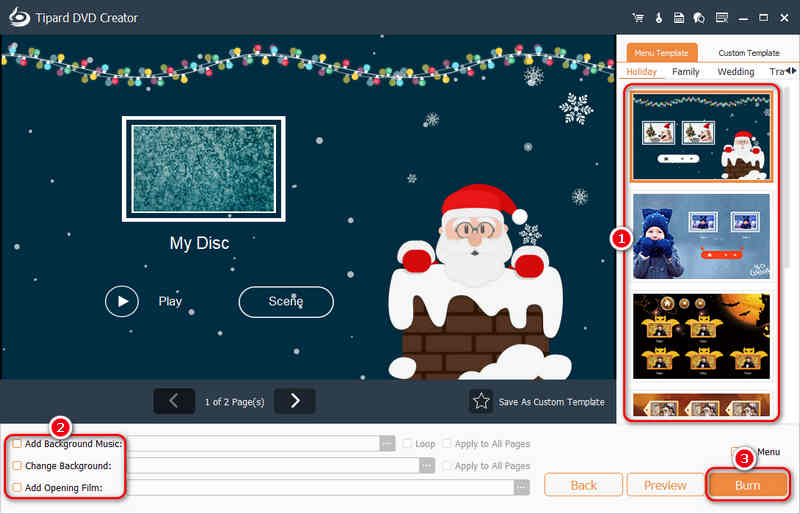This screenshot has height=514, width=800.
Task: Click the save project disk icon
Action: click(x=679, y=18)
